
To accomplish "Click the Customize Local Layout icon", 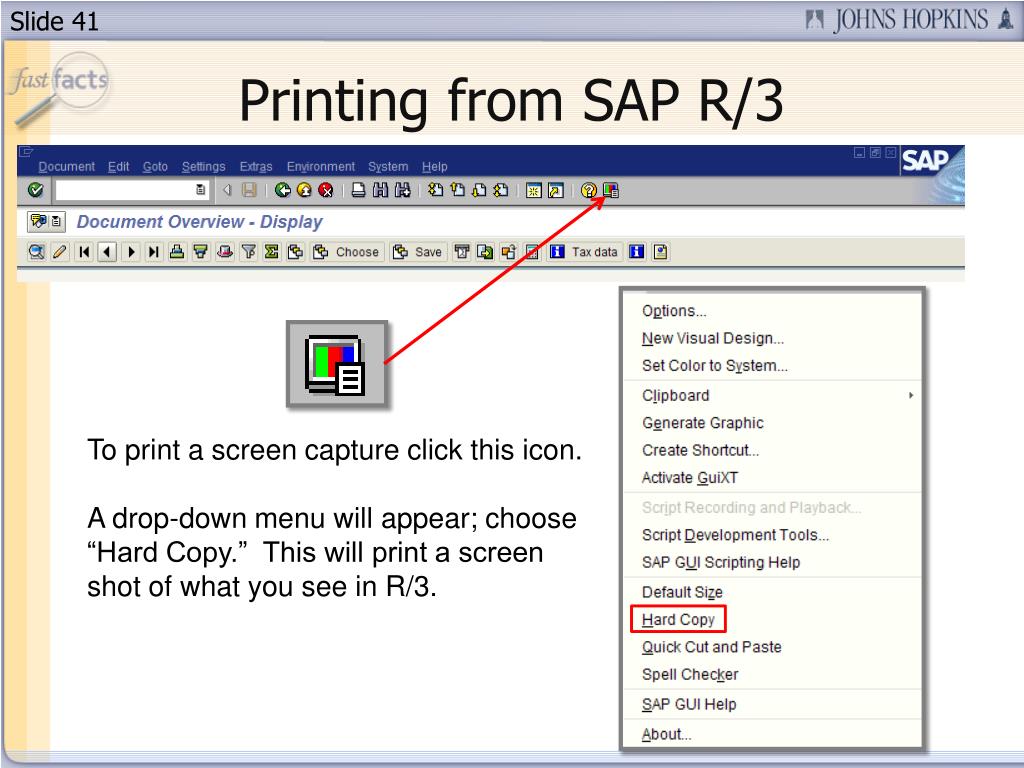I will pyautogui.click(x=611, y=190).
